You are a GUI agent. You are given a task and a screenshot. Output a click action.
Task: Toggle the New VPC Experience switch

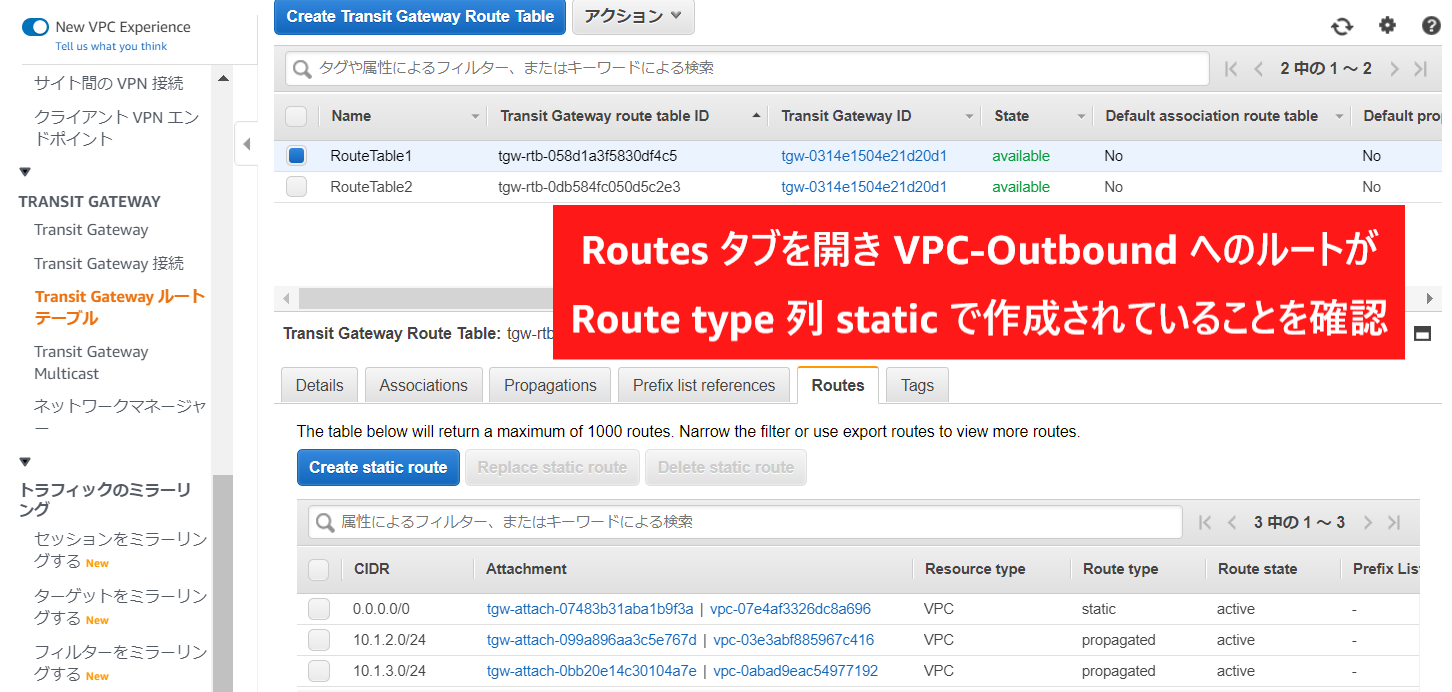tap(35, 27)
